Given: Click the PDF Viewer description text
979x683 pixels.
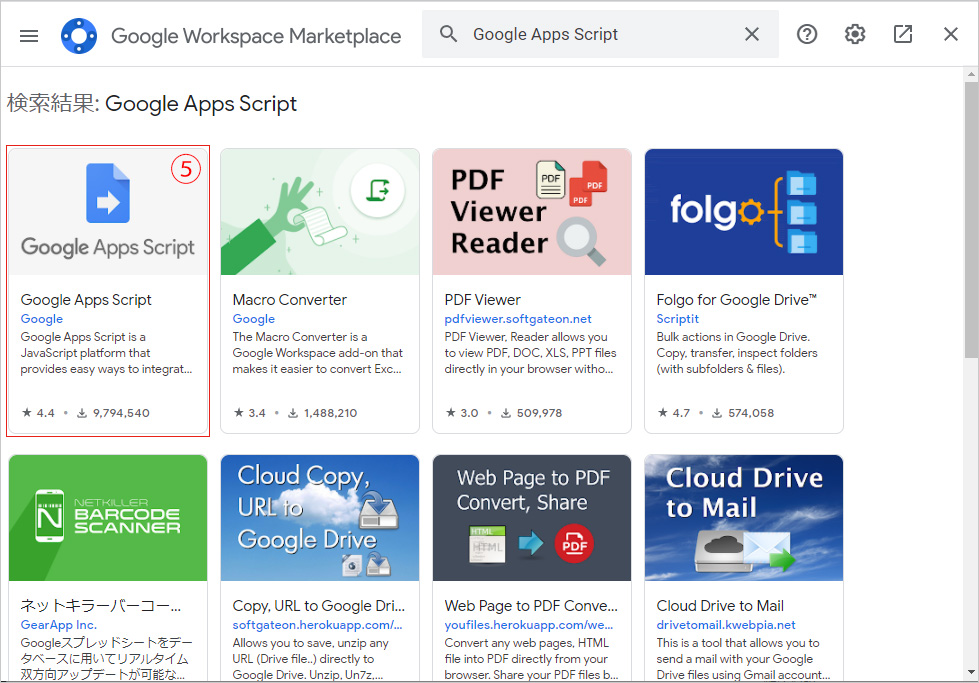Looking at the screenshot, I should coord(530,353).
